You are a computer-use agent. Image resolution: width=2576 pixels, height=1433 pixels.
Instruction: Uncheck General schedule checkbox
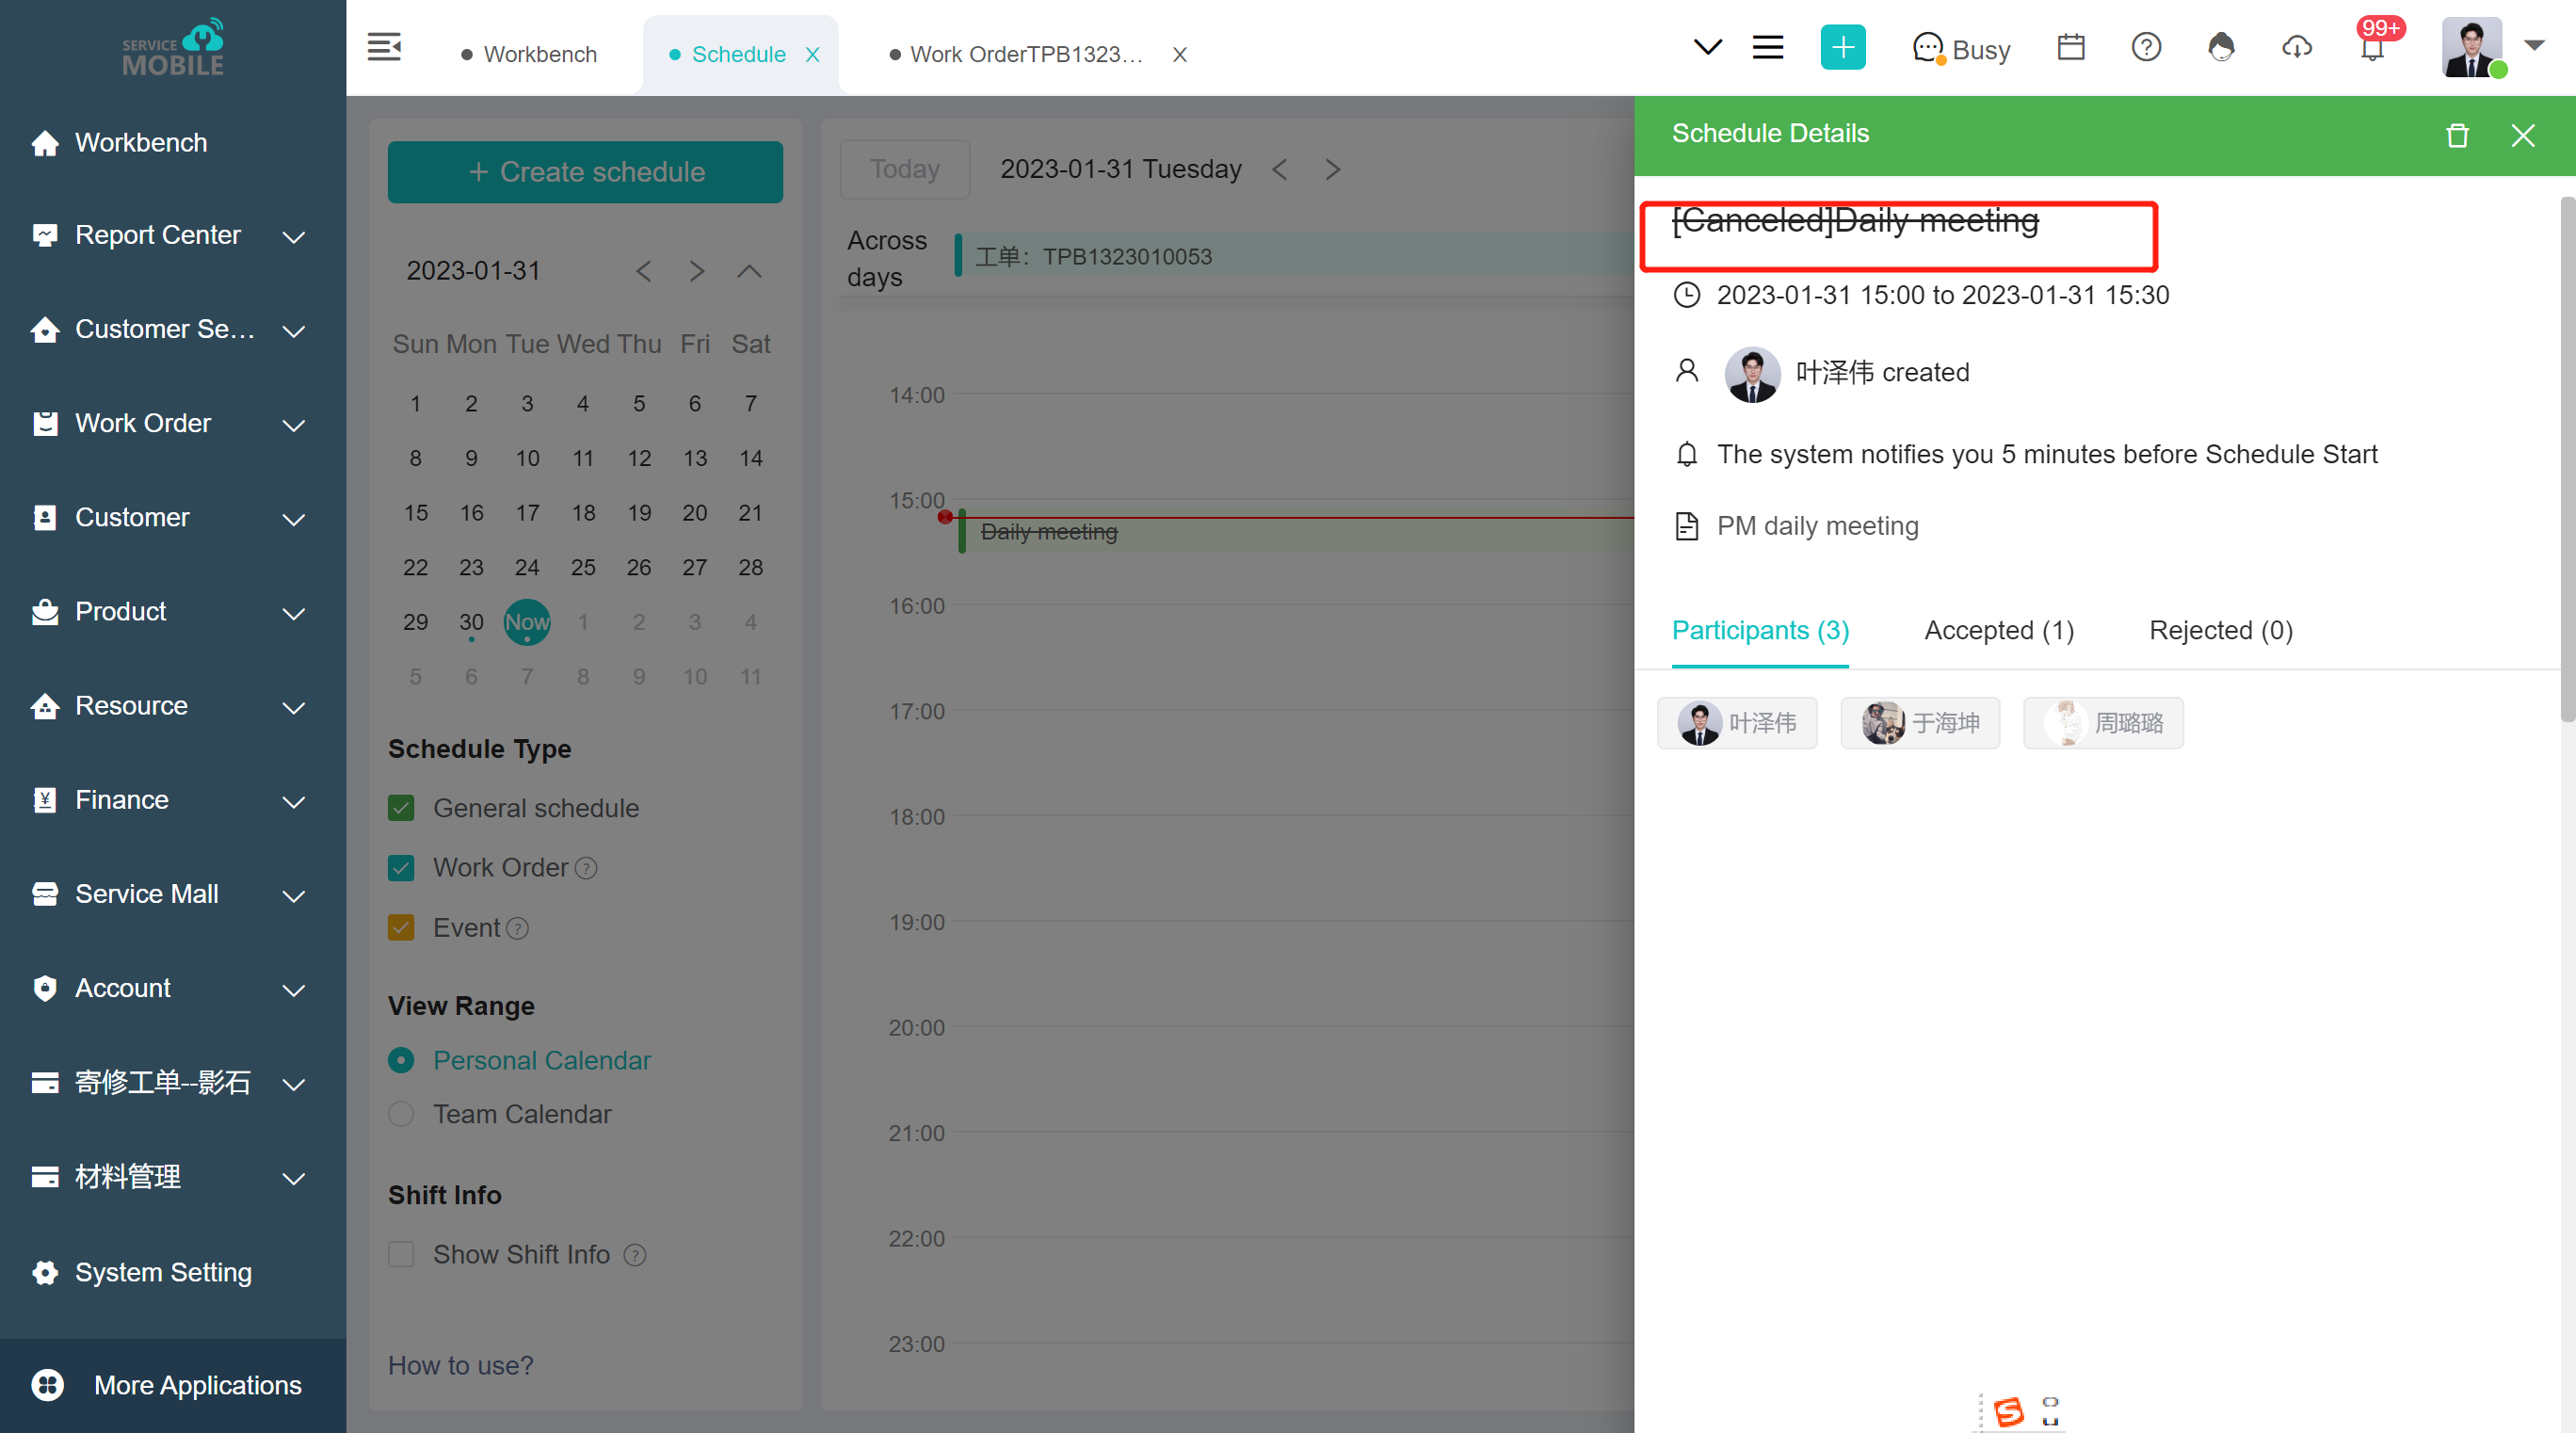click(401, 808)
